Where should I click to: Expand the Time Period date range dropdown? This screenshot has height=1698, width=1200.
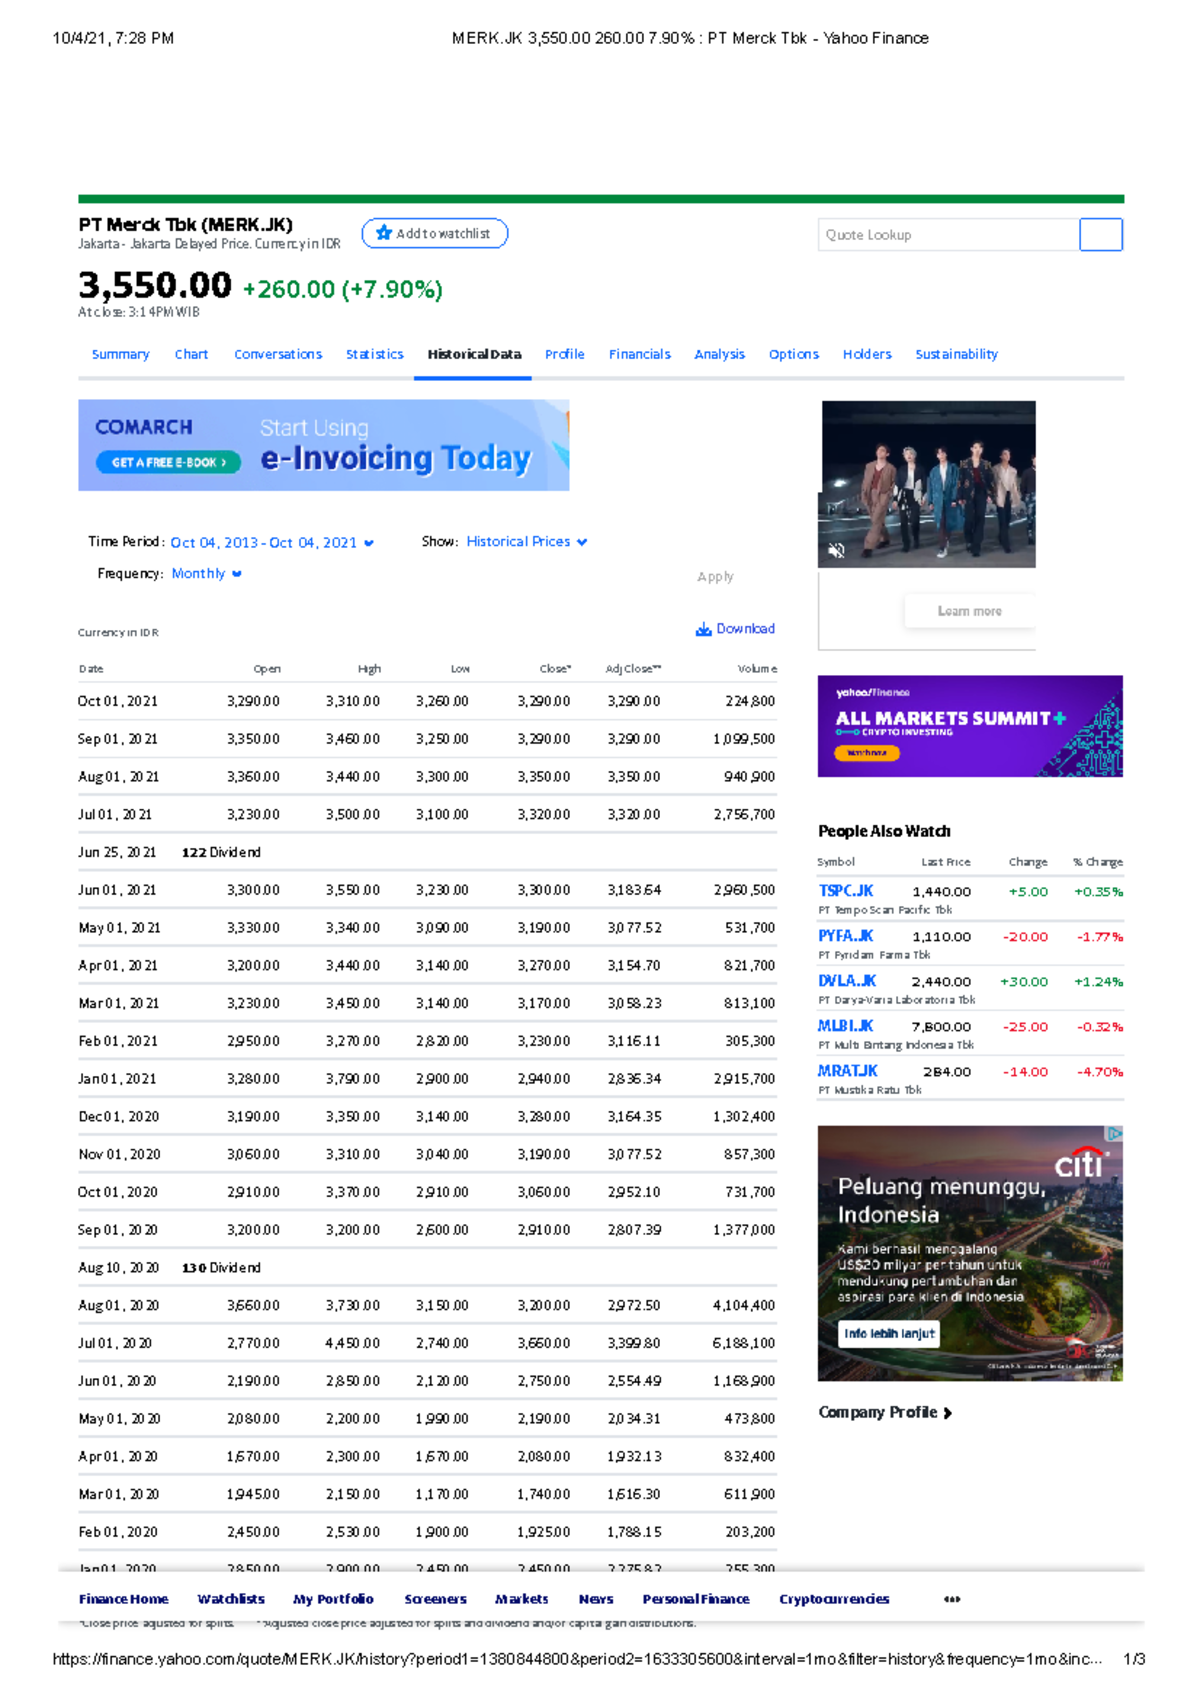point(272,542)
